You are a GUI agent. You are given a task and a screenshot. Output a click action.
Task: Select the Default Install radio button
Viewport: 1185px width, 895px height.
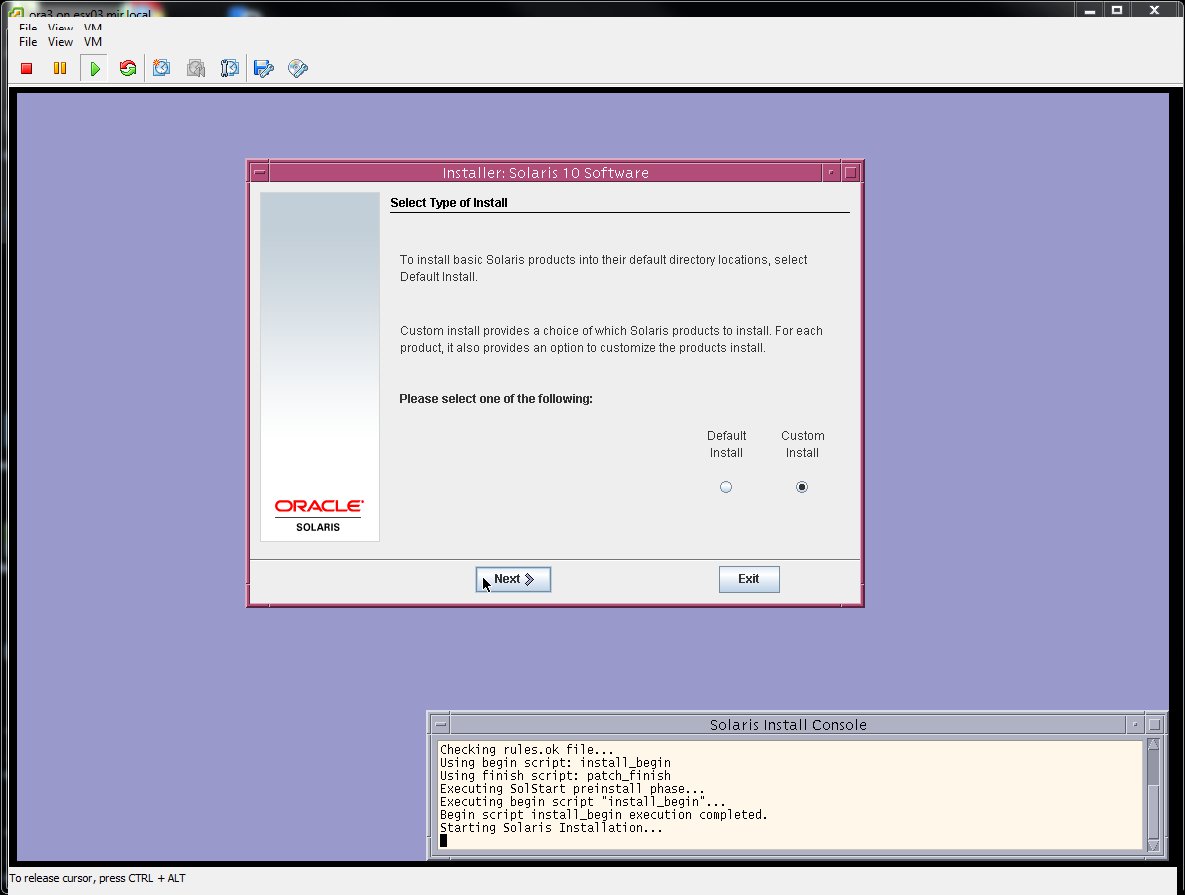tap(726, 487)
